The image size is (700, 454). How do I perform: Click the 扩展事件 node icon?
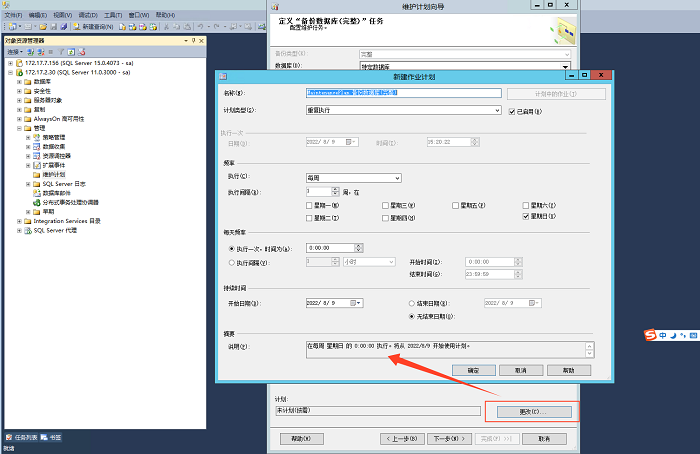point(37,165)
